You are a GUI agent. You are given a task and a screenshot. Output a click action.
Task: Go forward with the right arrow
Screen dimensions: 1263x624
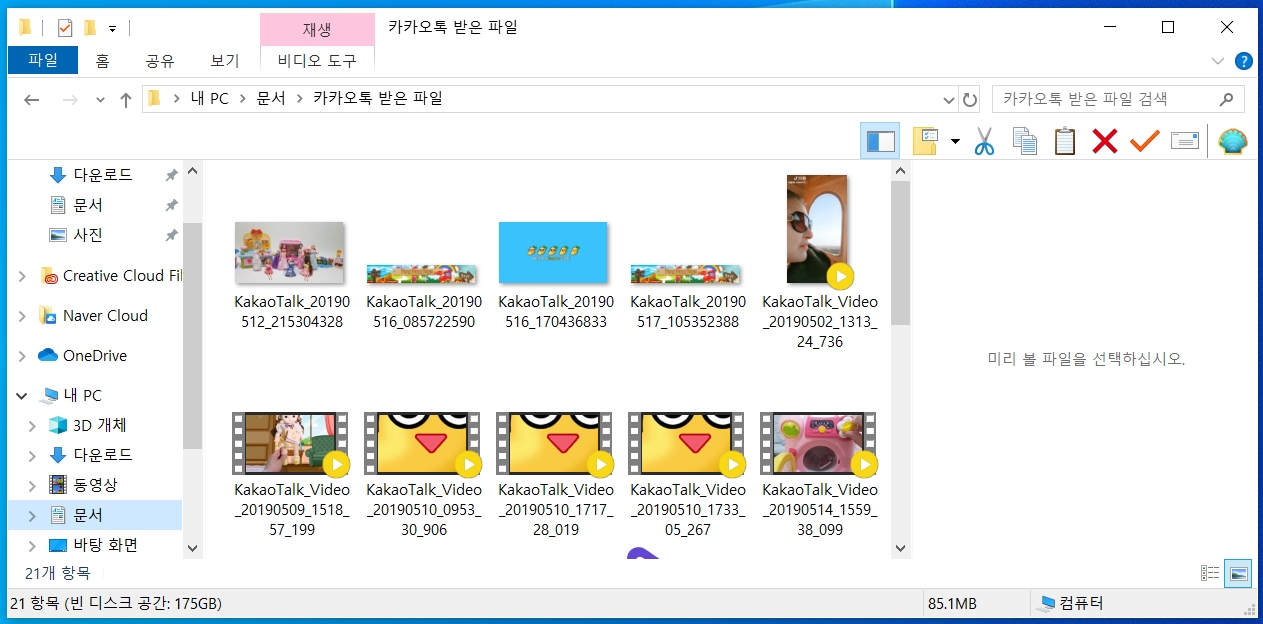[x=70, y=99]
